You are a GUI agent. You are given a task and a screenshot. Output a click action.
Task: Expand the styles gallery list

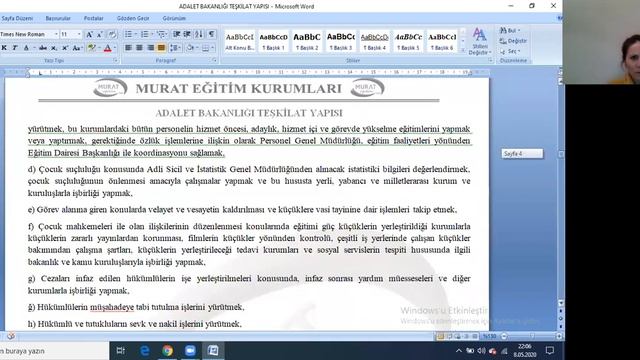(x=463, y=50)
